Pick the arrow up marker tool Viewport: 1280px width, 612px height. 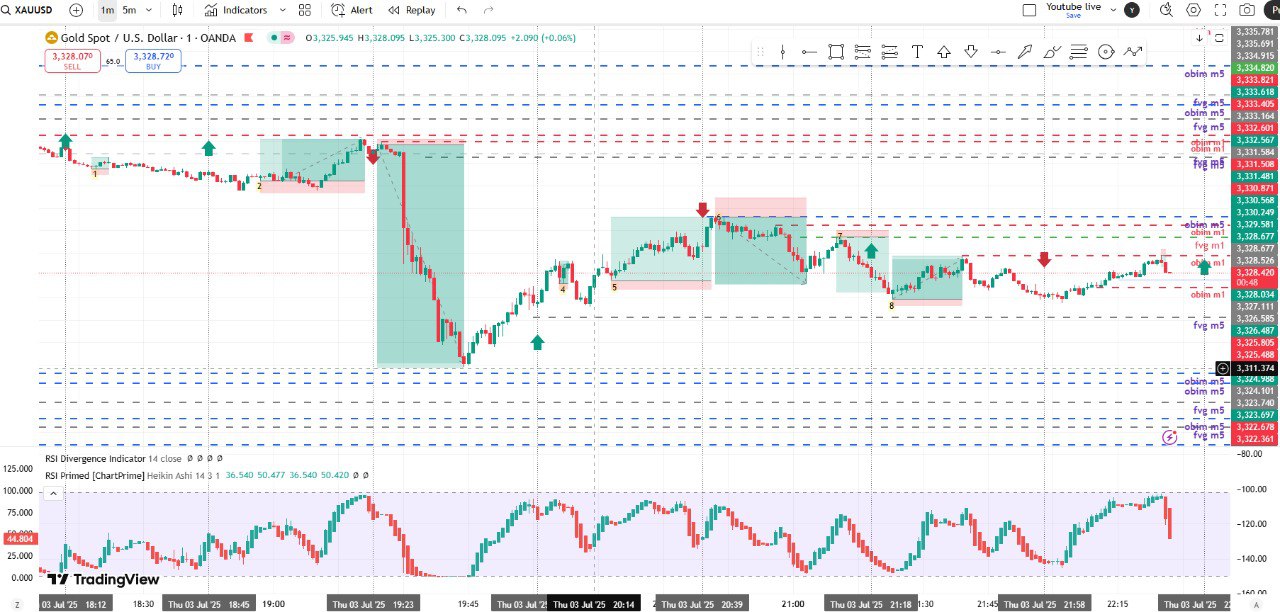943,52
